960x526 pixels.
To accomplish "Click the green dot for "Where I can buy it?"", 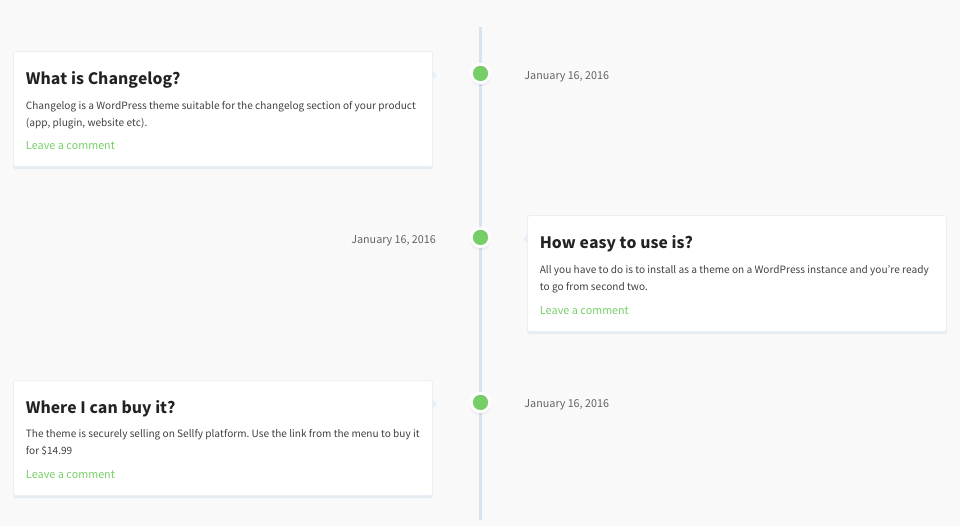I will click(480, 403).
